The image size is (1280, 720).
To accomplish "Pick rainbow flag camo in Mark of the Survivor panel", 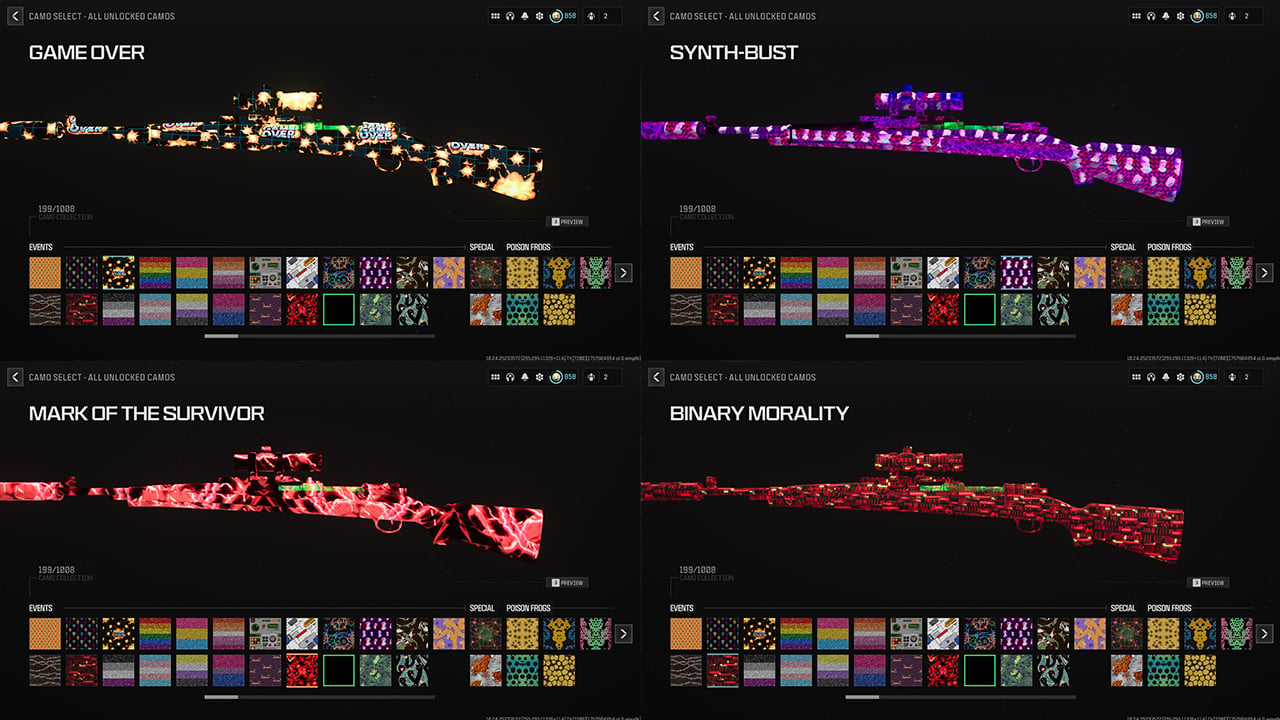I will point(156,634).
